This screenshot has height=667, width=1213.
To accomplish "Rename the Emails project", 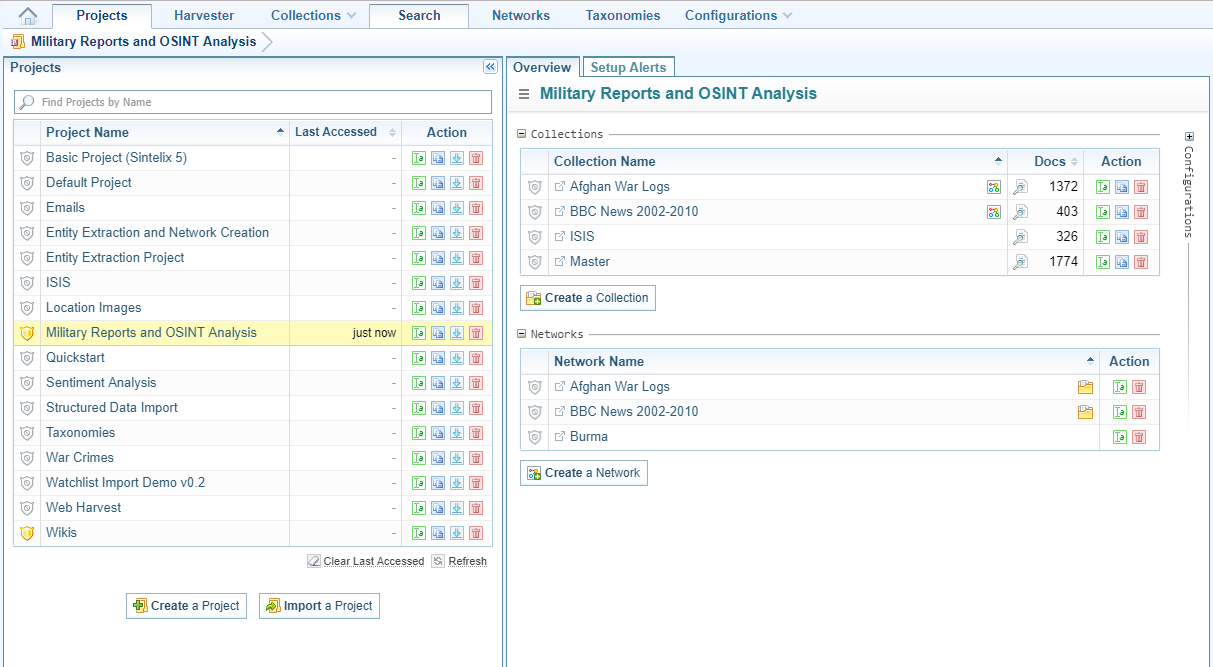I will click(x=419, y=208).
